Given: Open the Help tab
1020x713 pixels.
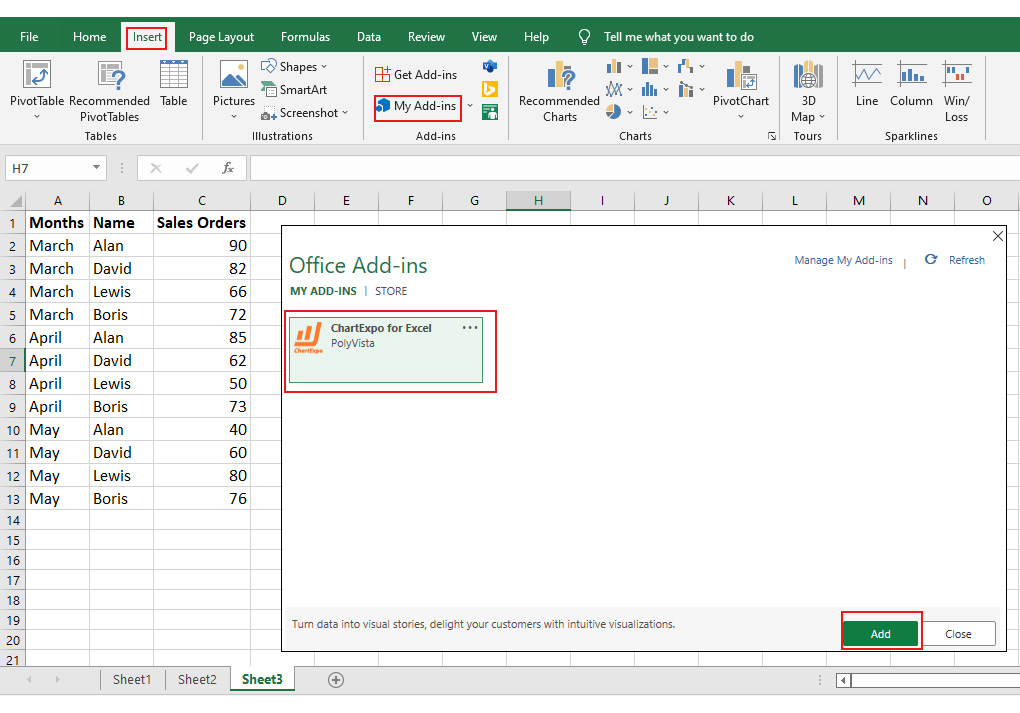Looking at the screenshot, I should (536, 37).
